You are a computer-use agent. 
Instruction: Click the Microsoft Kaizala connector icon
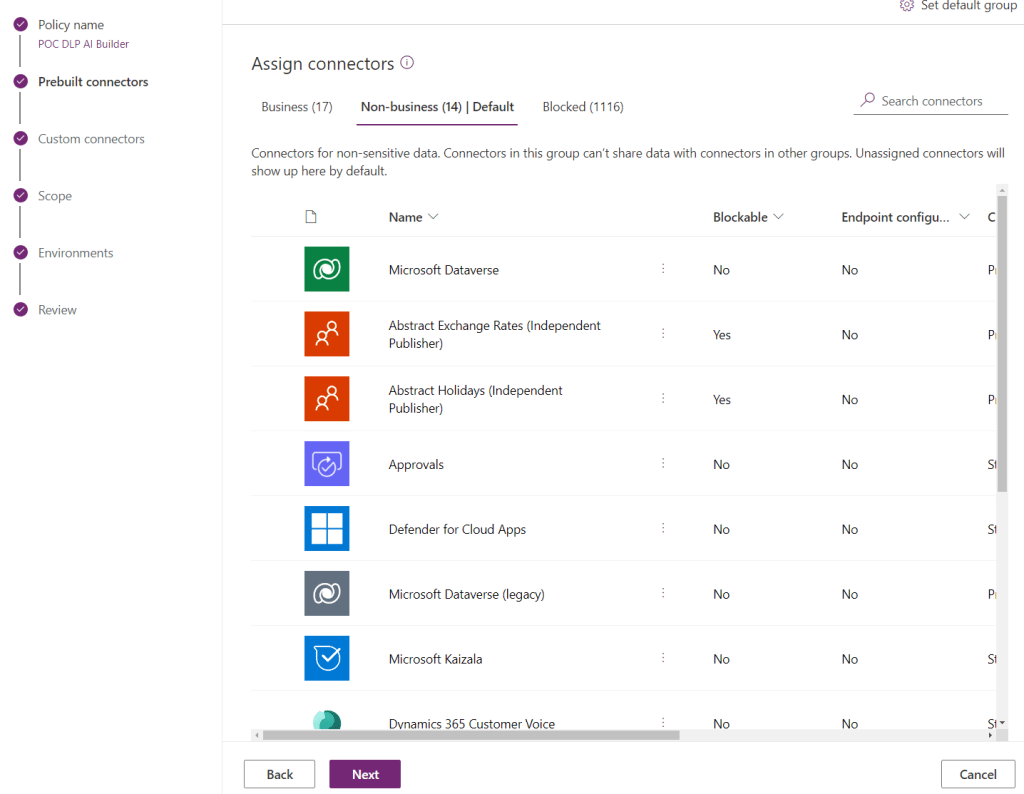(x=326, y=658)
